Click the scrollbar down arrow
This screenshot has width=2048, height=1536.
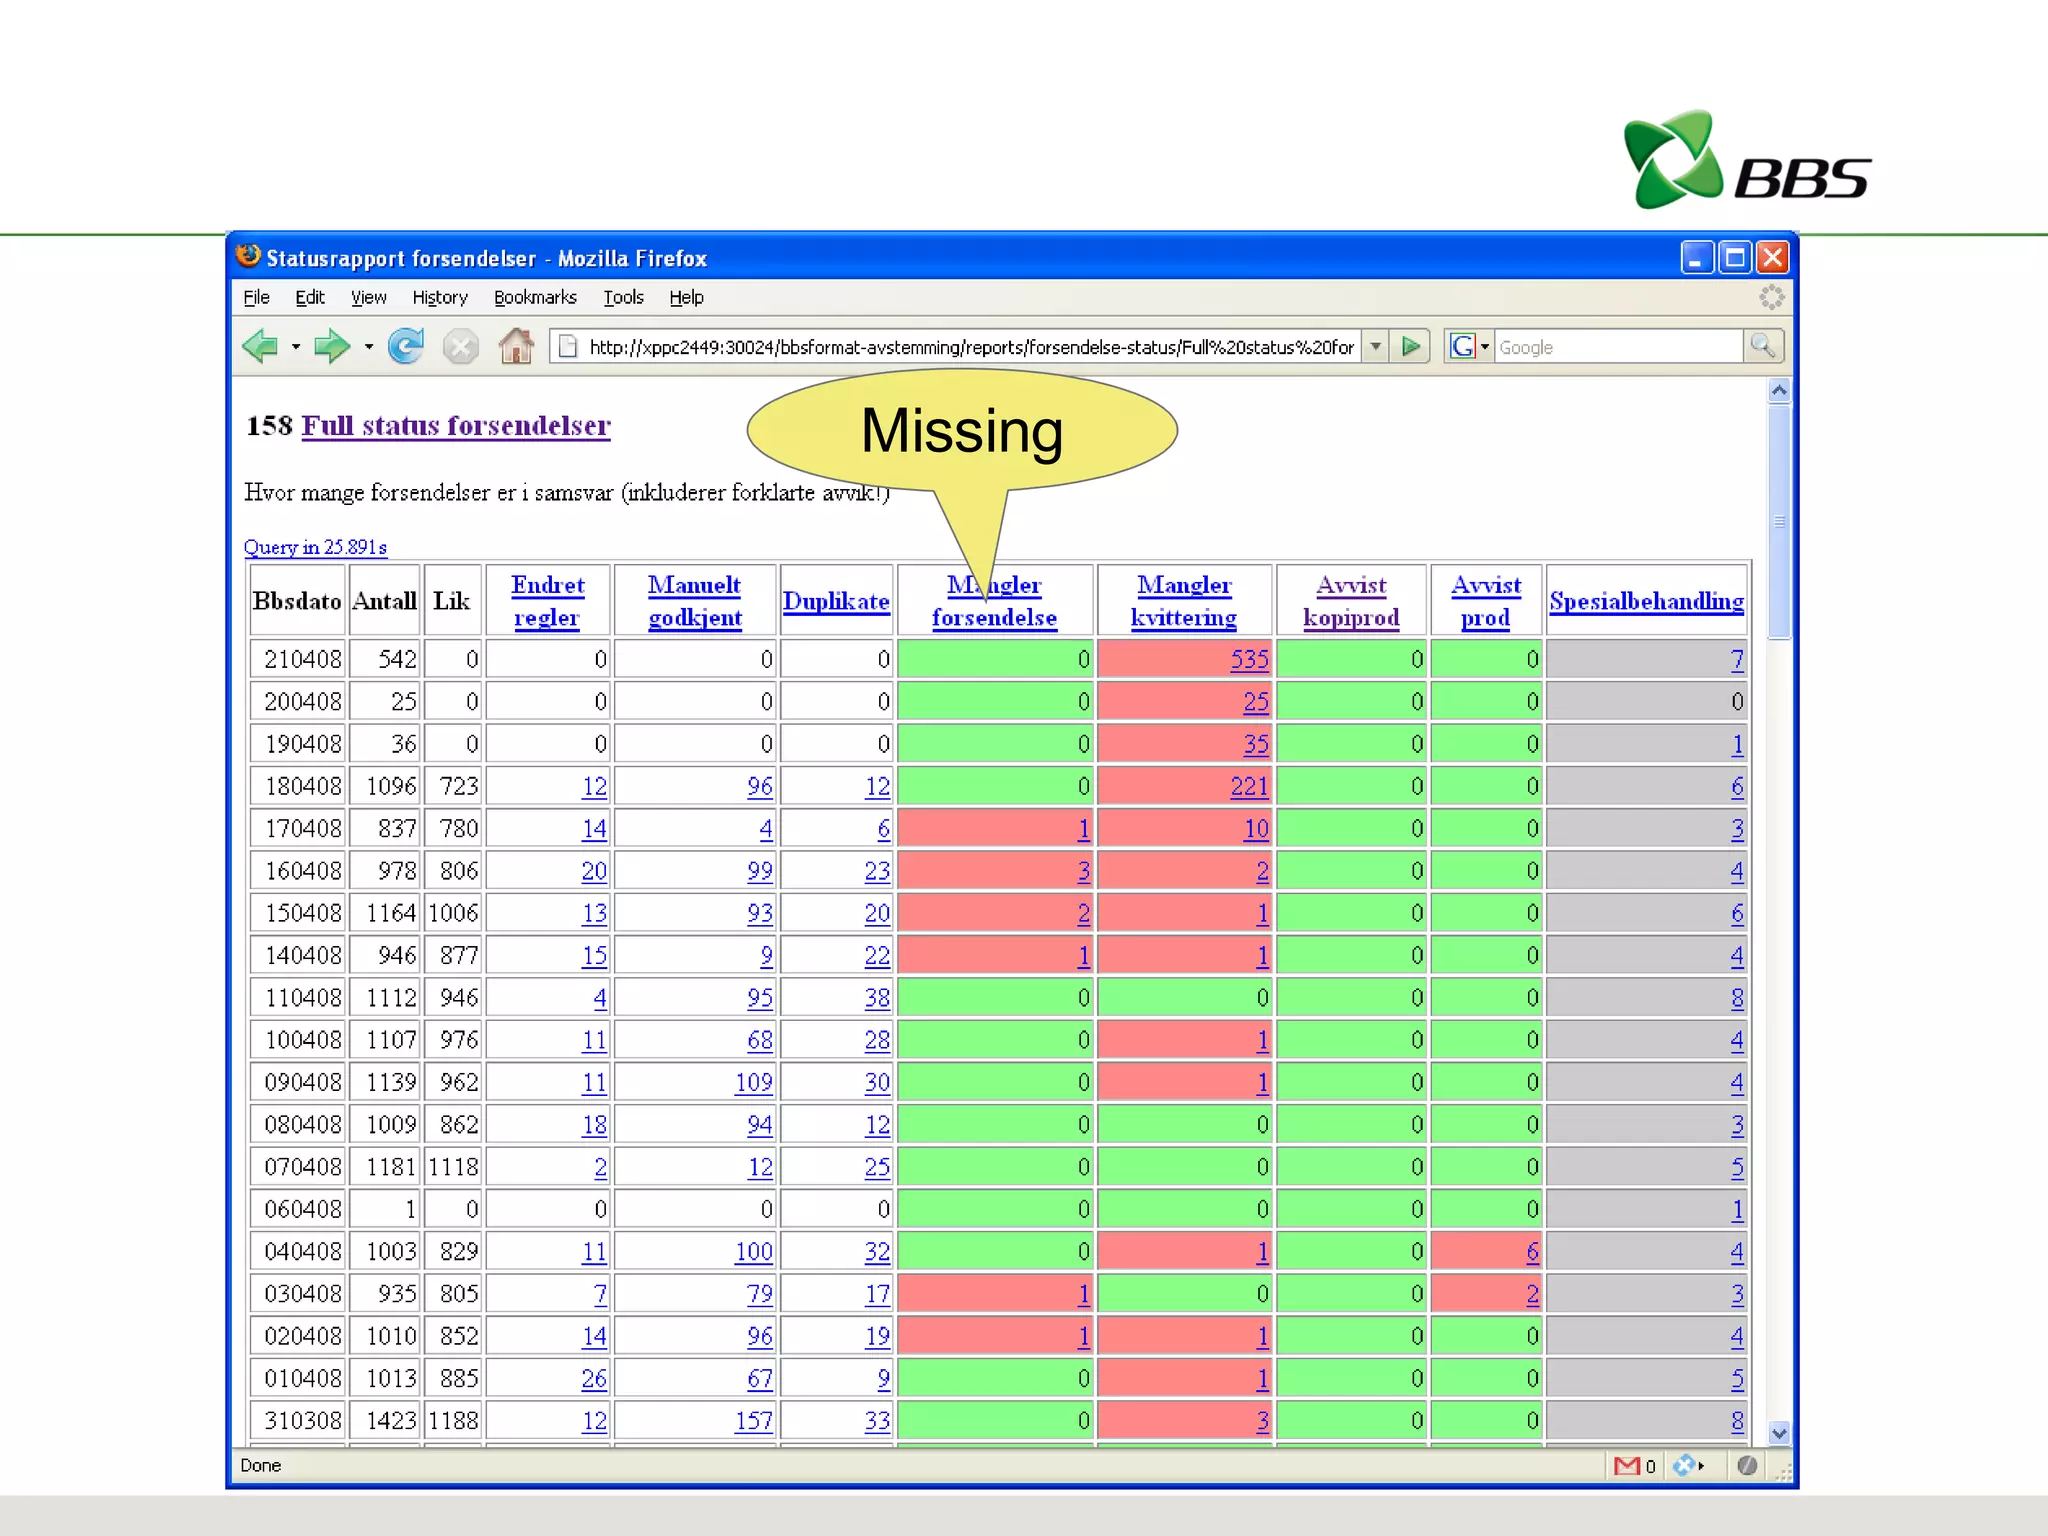point(1778,1433)
